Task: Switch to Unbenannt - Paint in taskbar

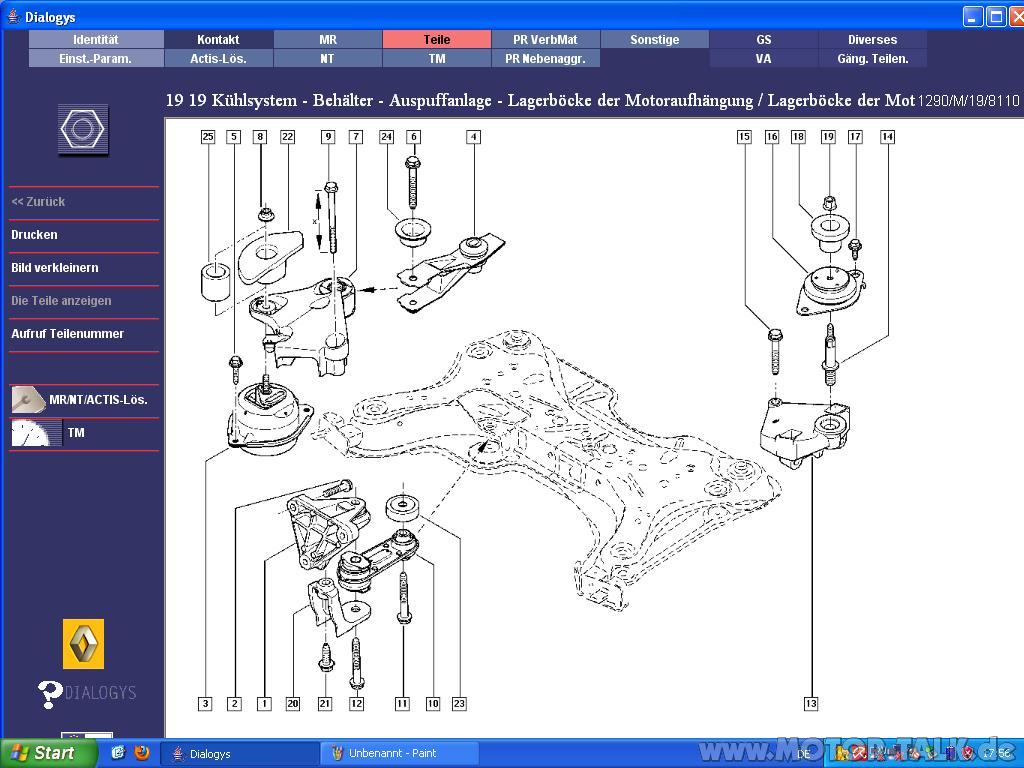Action: click(400, 754)
